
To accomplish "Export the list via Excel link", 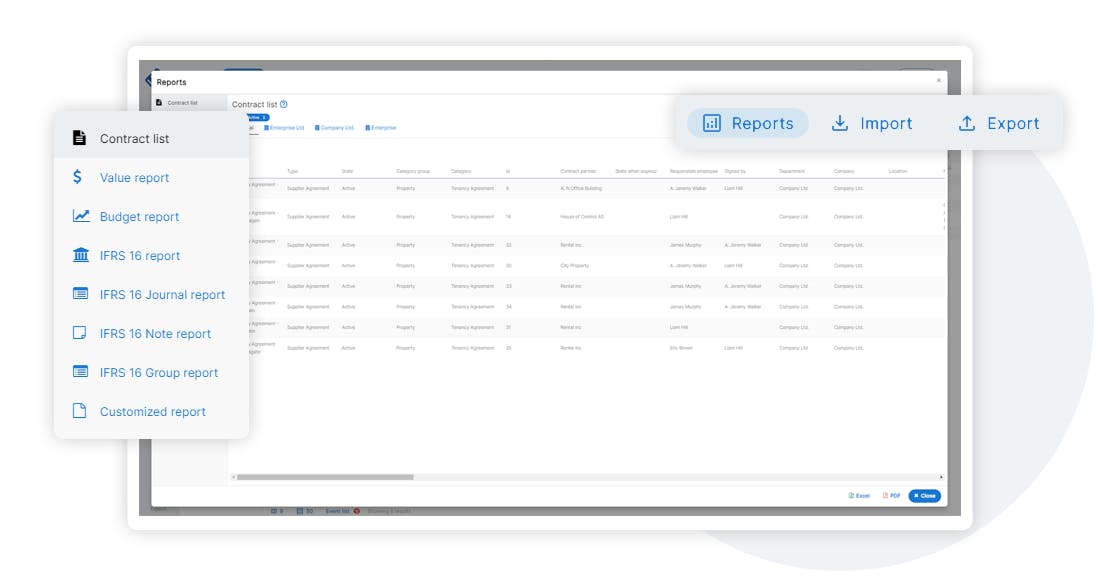I will click(859, 496).
